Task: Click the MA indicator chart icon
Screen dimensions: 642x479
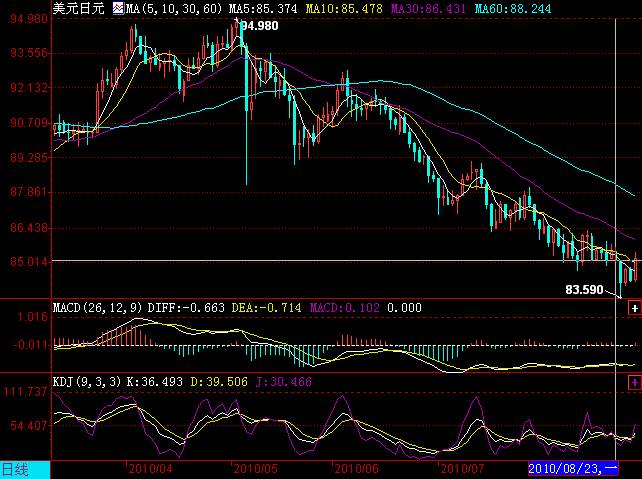Action: pos(118,8)
